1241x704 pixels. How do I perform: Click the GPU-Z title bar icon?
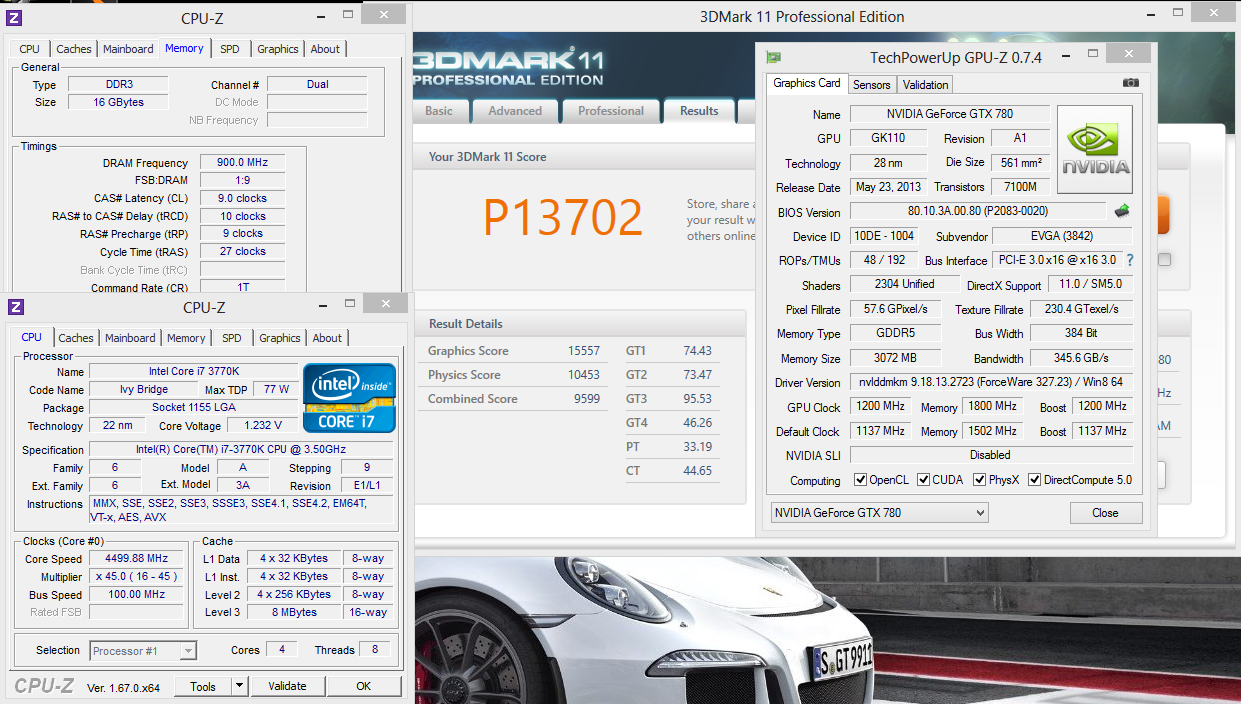[x=774, y=57]
